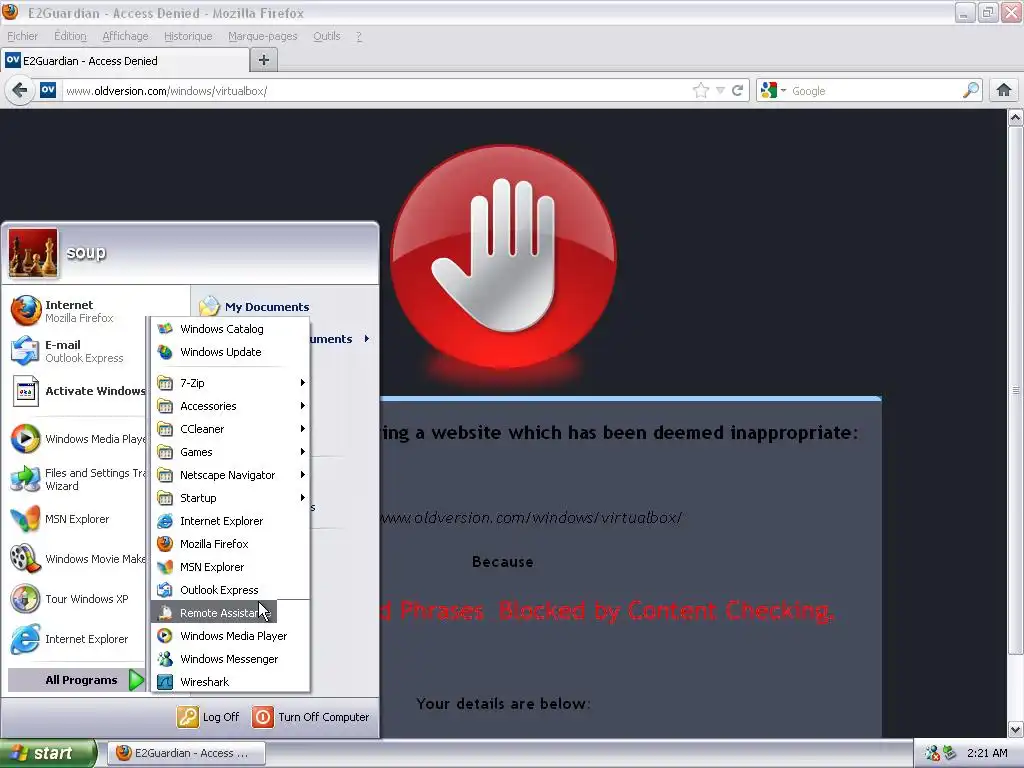Click the URL address field
This screenshot has width=1024, height=768.
click(376, 91)
